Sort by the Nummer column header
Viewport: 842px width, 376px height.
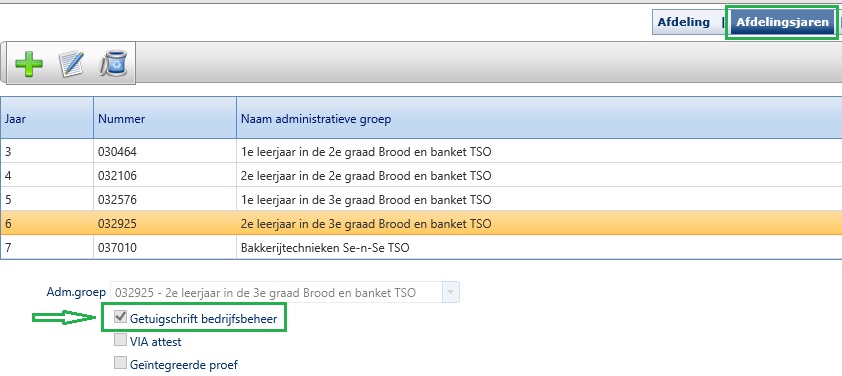165,119
